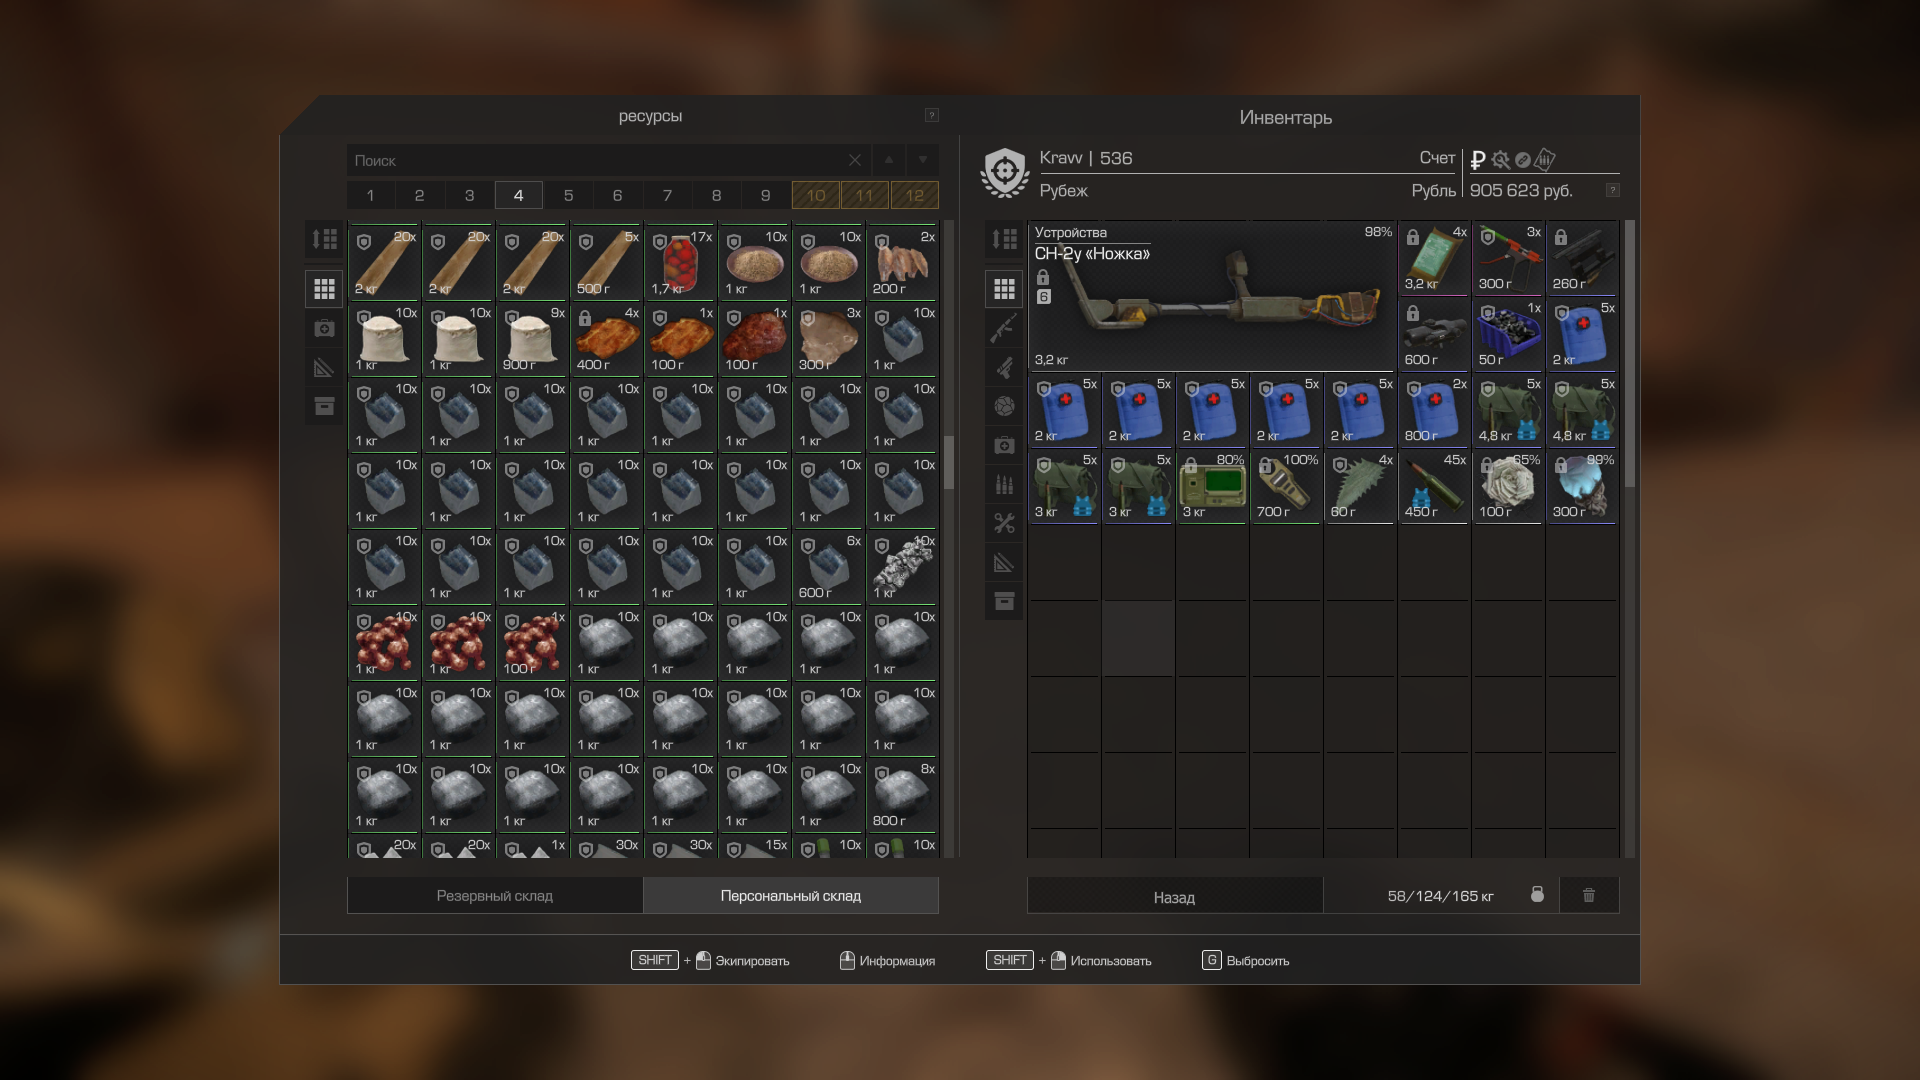Open locked storage page 10
The width and height of the screenshot is (1920, 1080).
(x=816, y=195)
